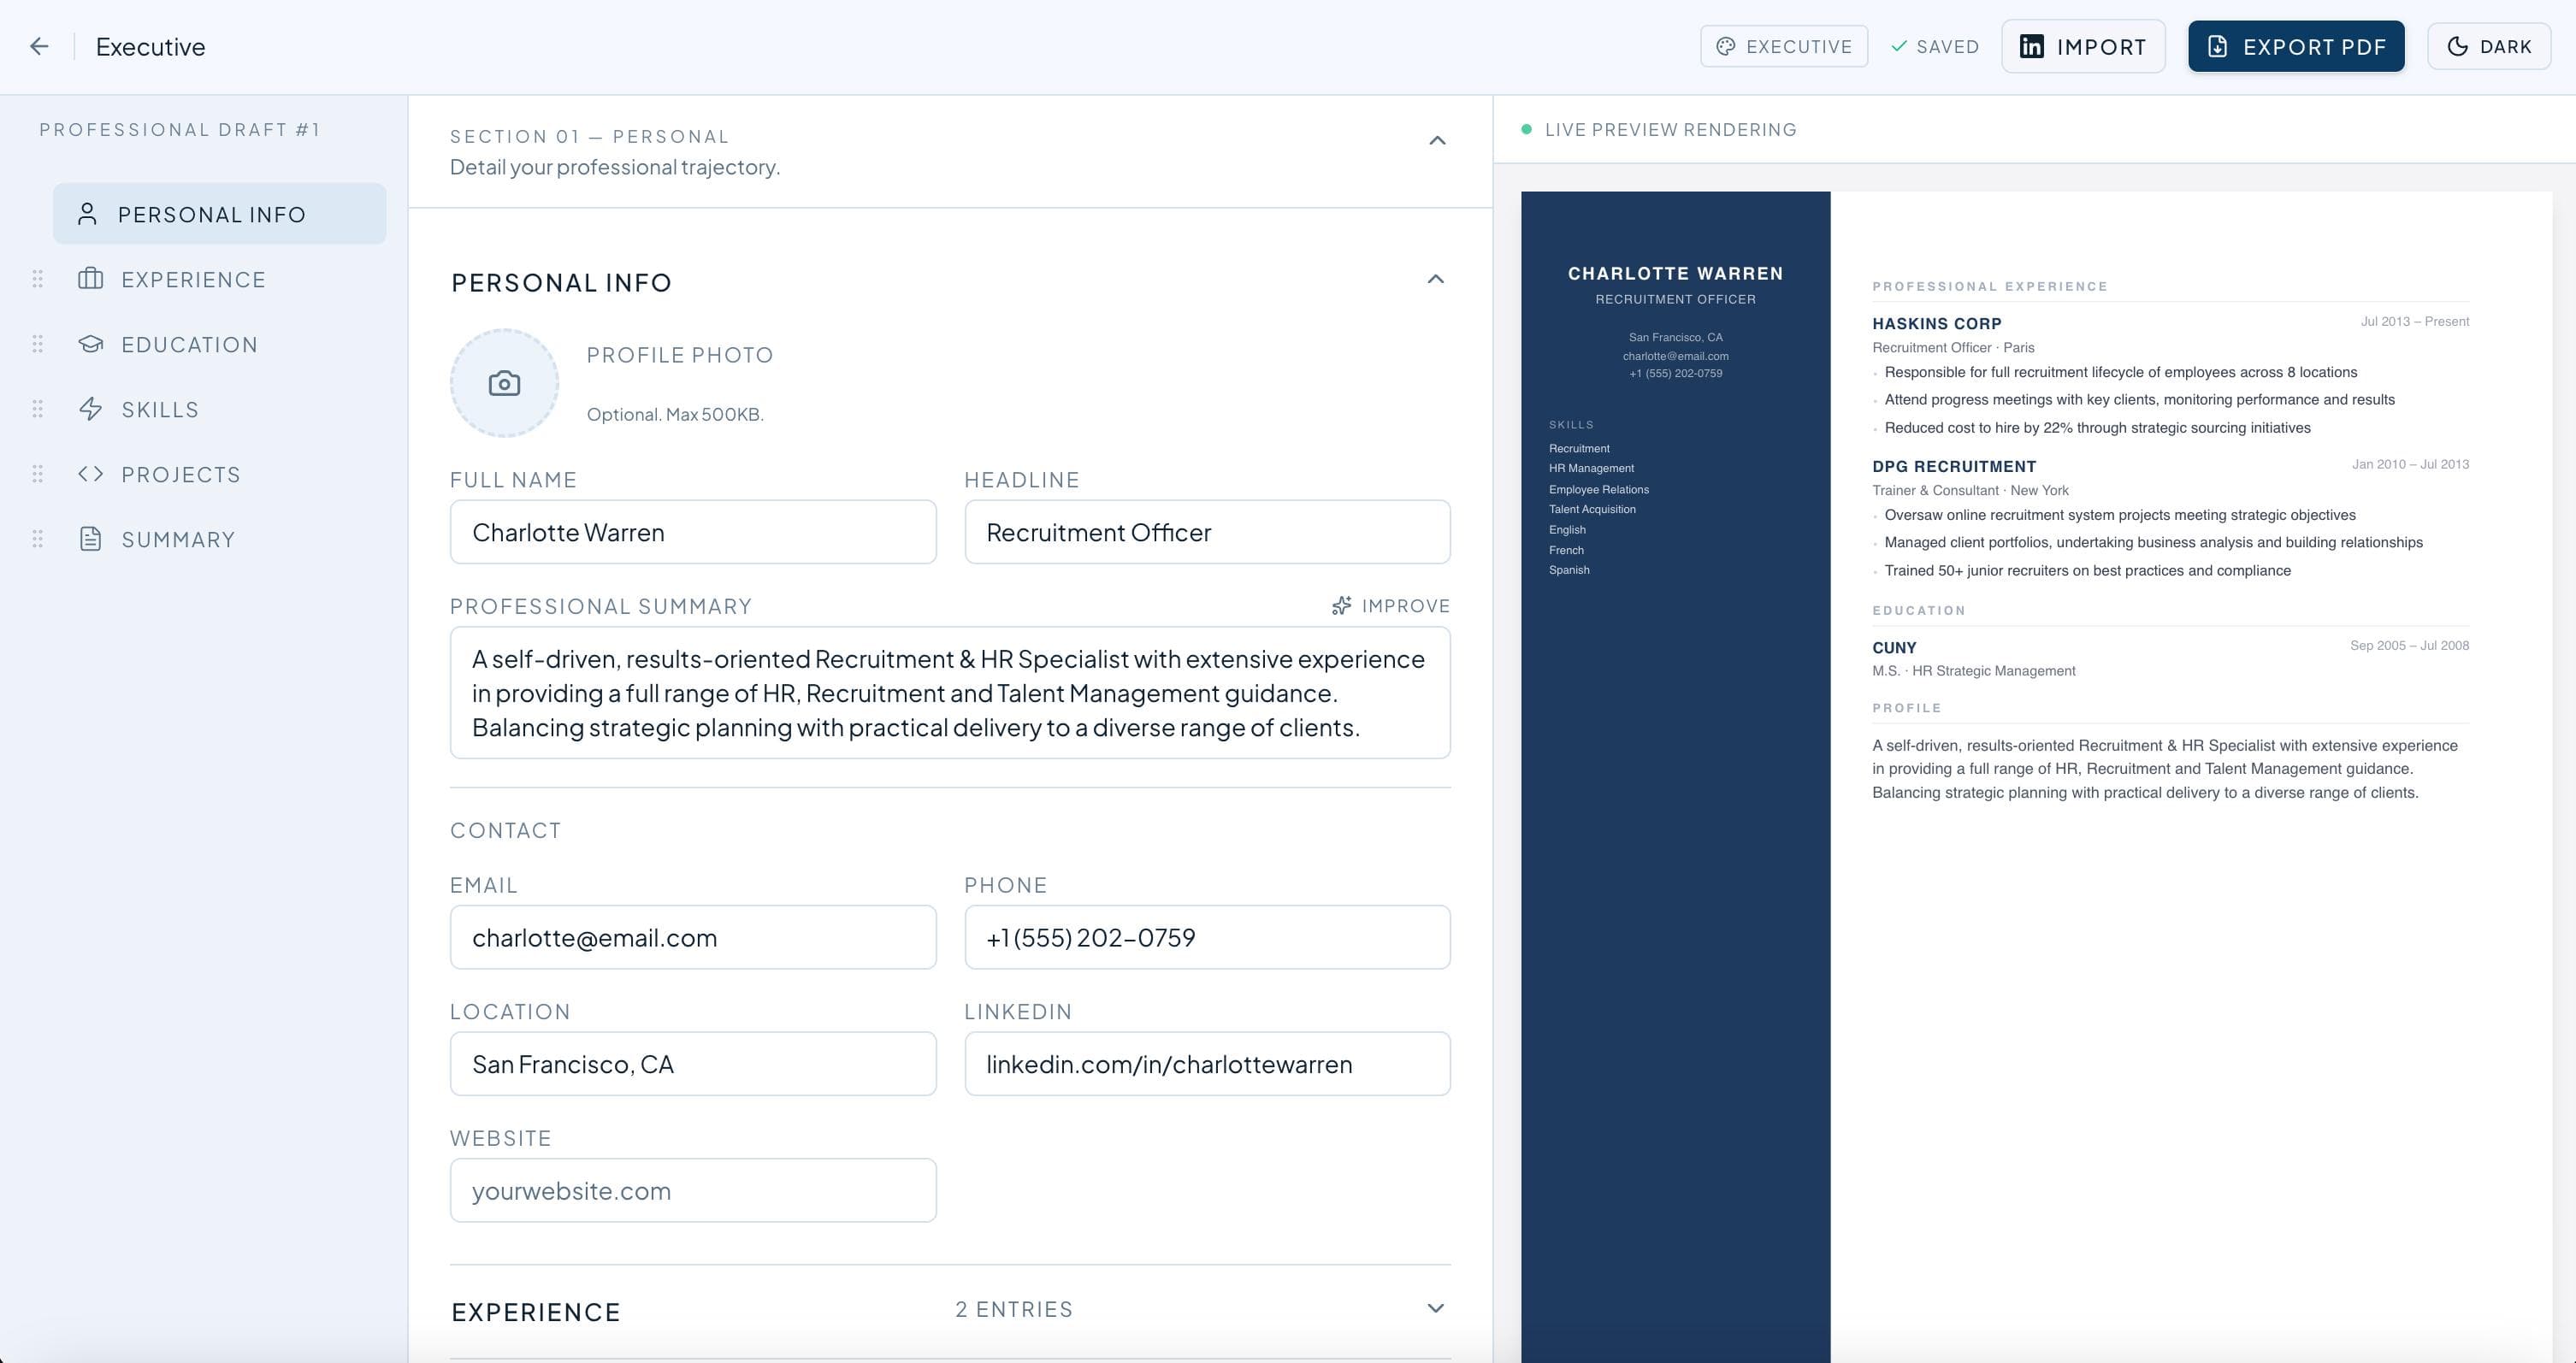
Task: Click the Projects code brackets icon
Action: pos(91,474)
